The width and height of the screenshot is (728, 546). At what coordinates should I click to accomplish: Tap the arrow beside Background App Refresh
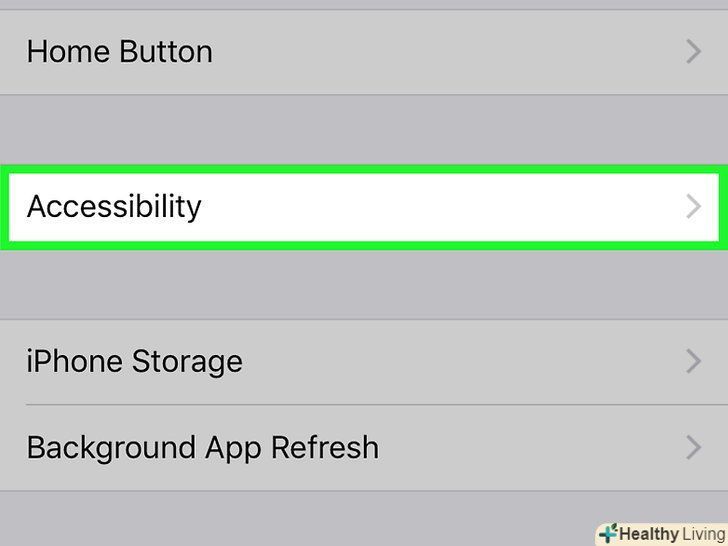[x=694, y=447]
